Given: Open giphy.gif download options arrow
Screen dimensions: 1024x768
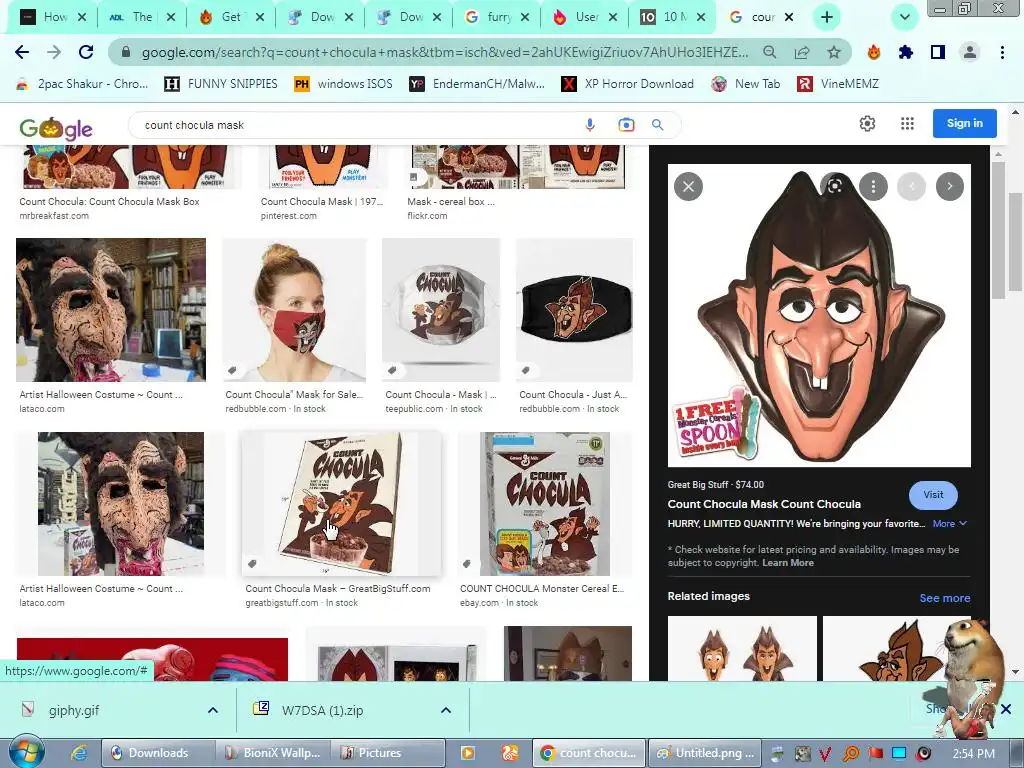Looking at the screenshot, I should [x=213, y=710].
